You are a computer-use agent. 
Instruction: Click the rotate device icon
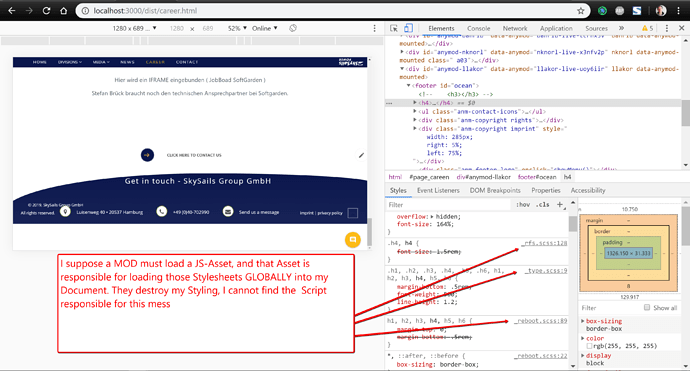293,28
